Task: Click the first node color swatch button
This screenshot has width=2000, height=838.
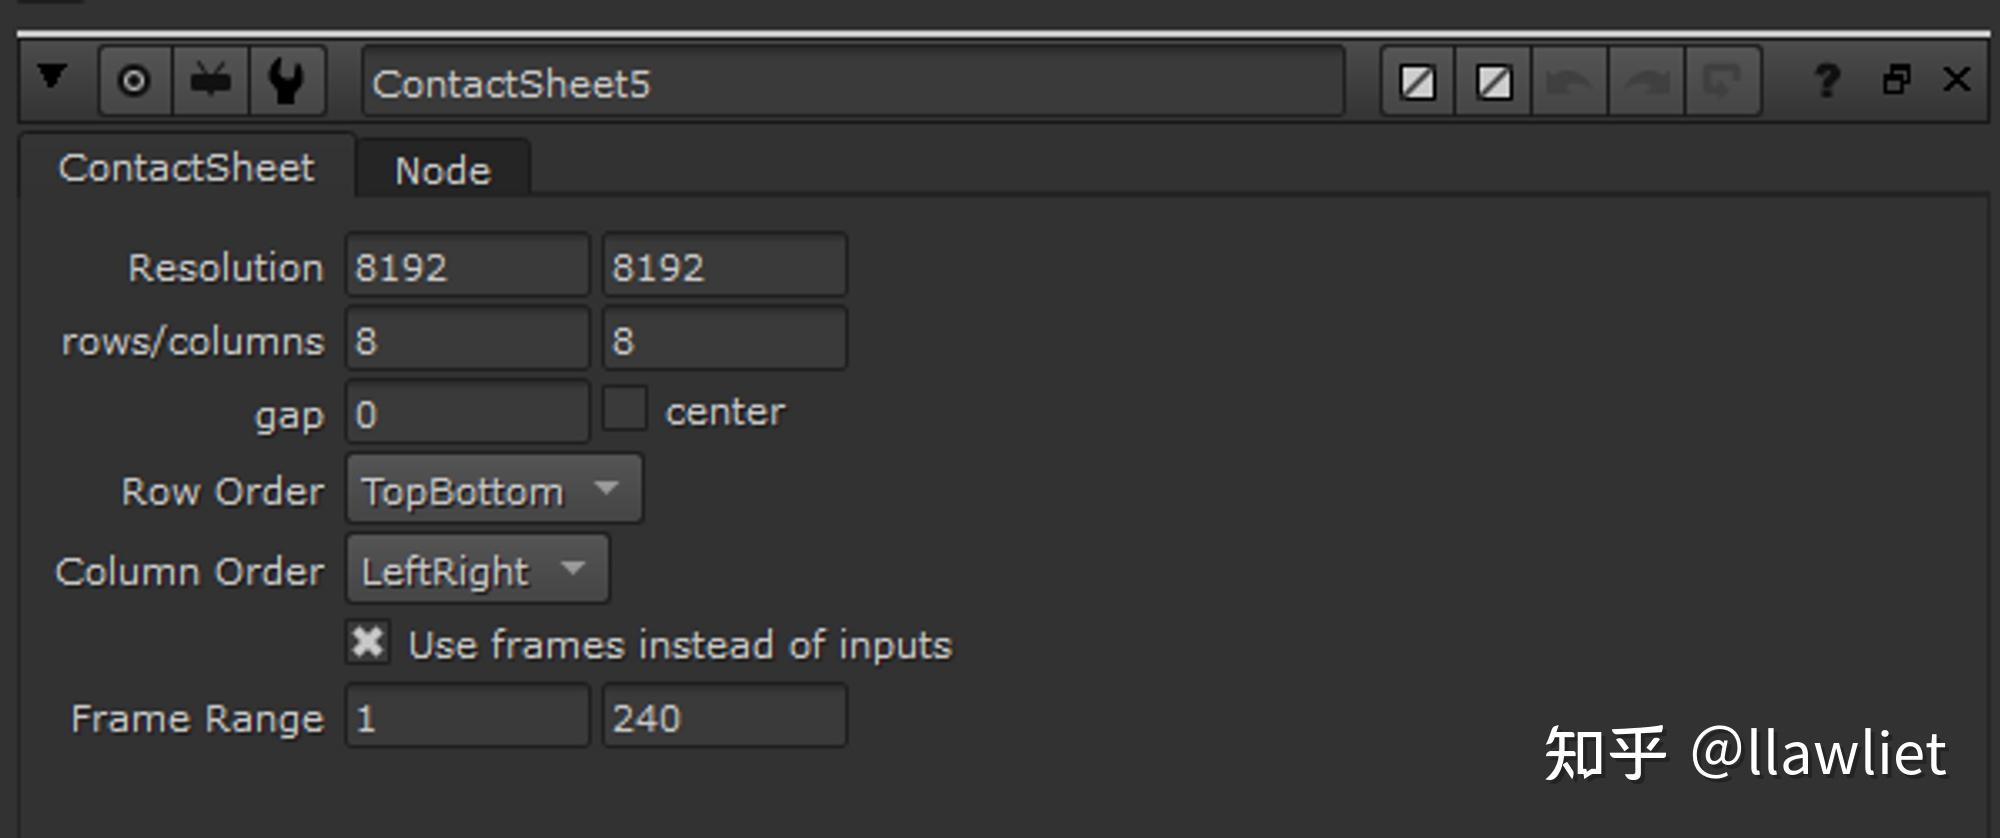Action: (x=1417, y=82)
